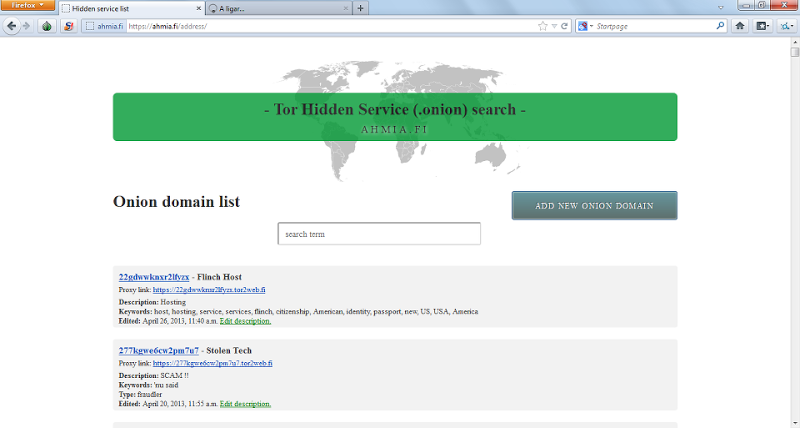Reload the page with the refresh icon
800x428 pixels.
coord(564,26)
